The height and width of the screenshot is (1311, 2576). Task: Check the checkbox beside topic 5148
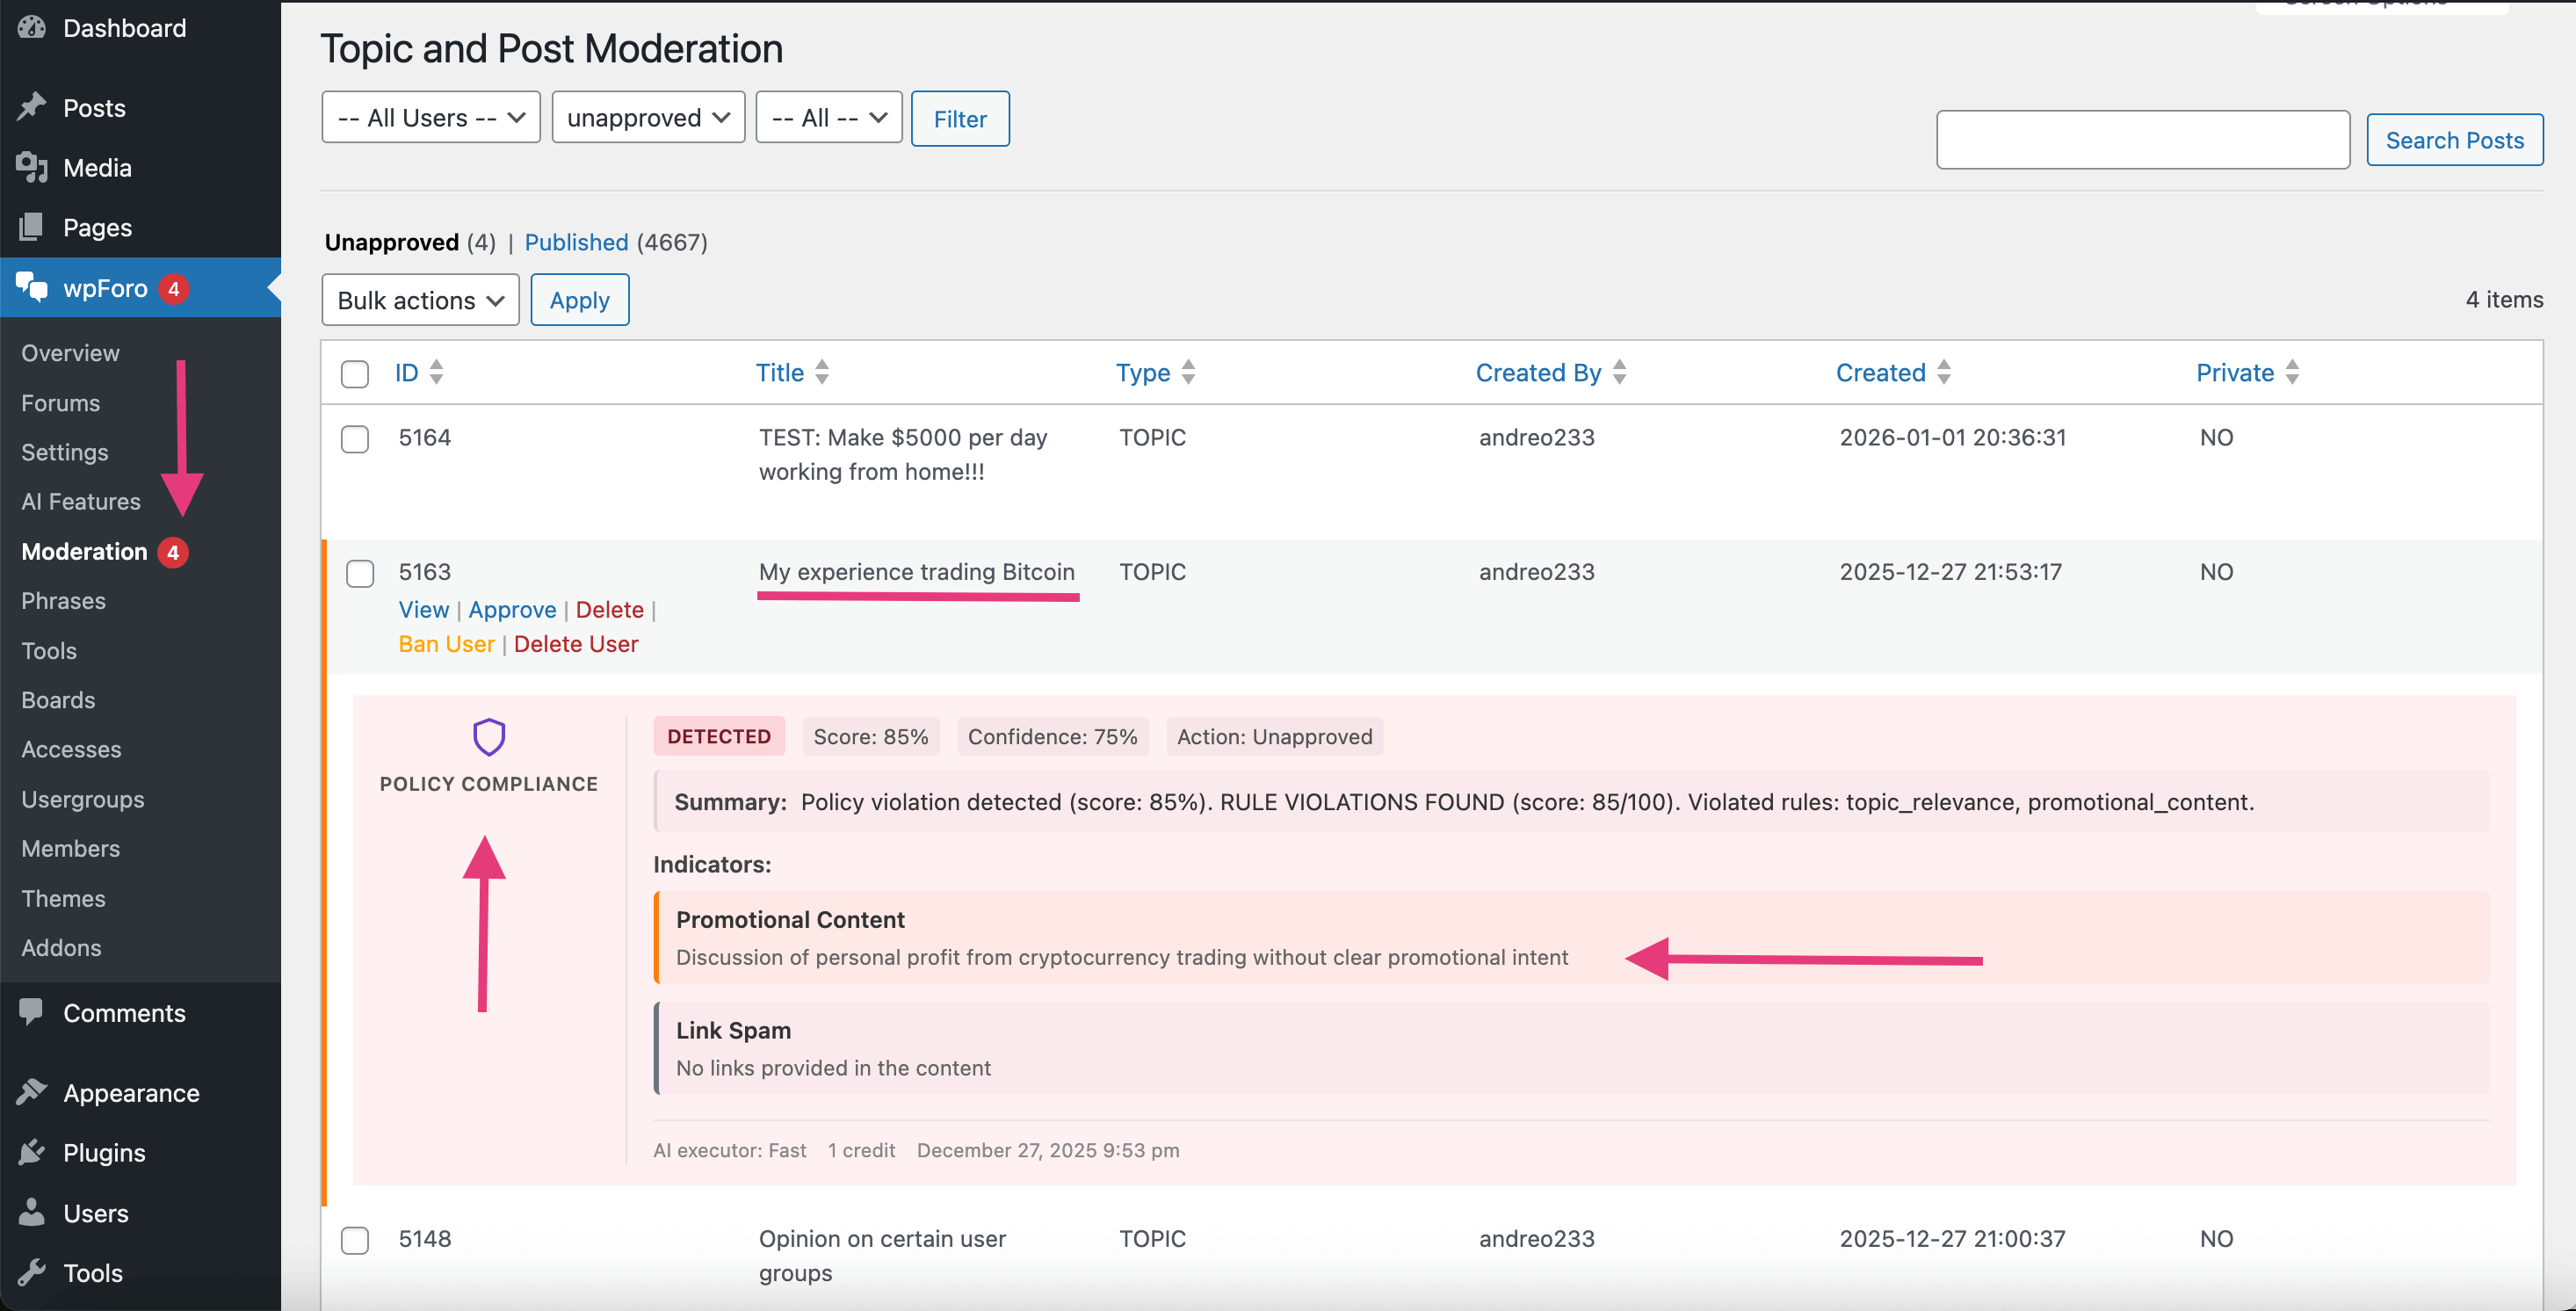355,1240
